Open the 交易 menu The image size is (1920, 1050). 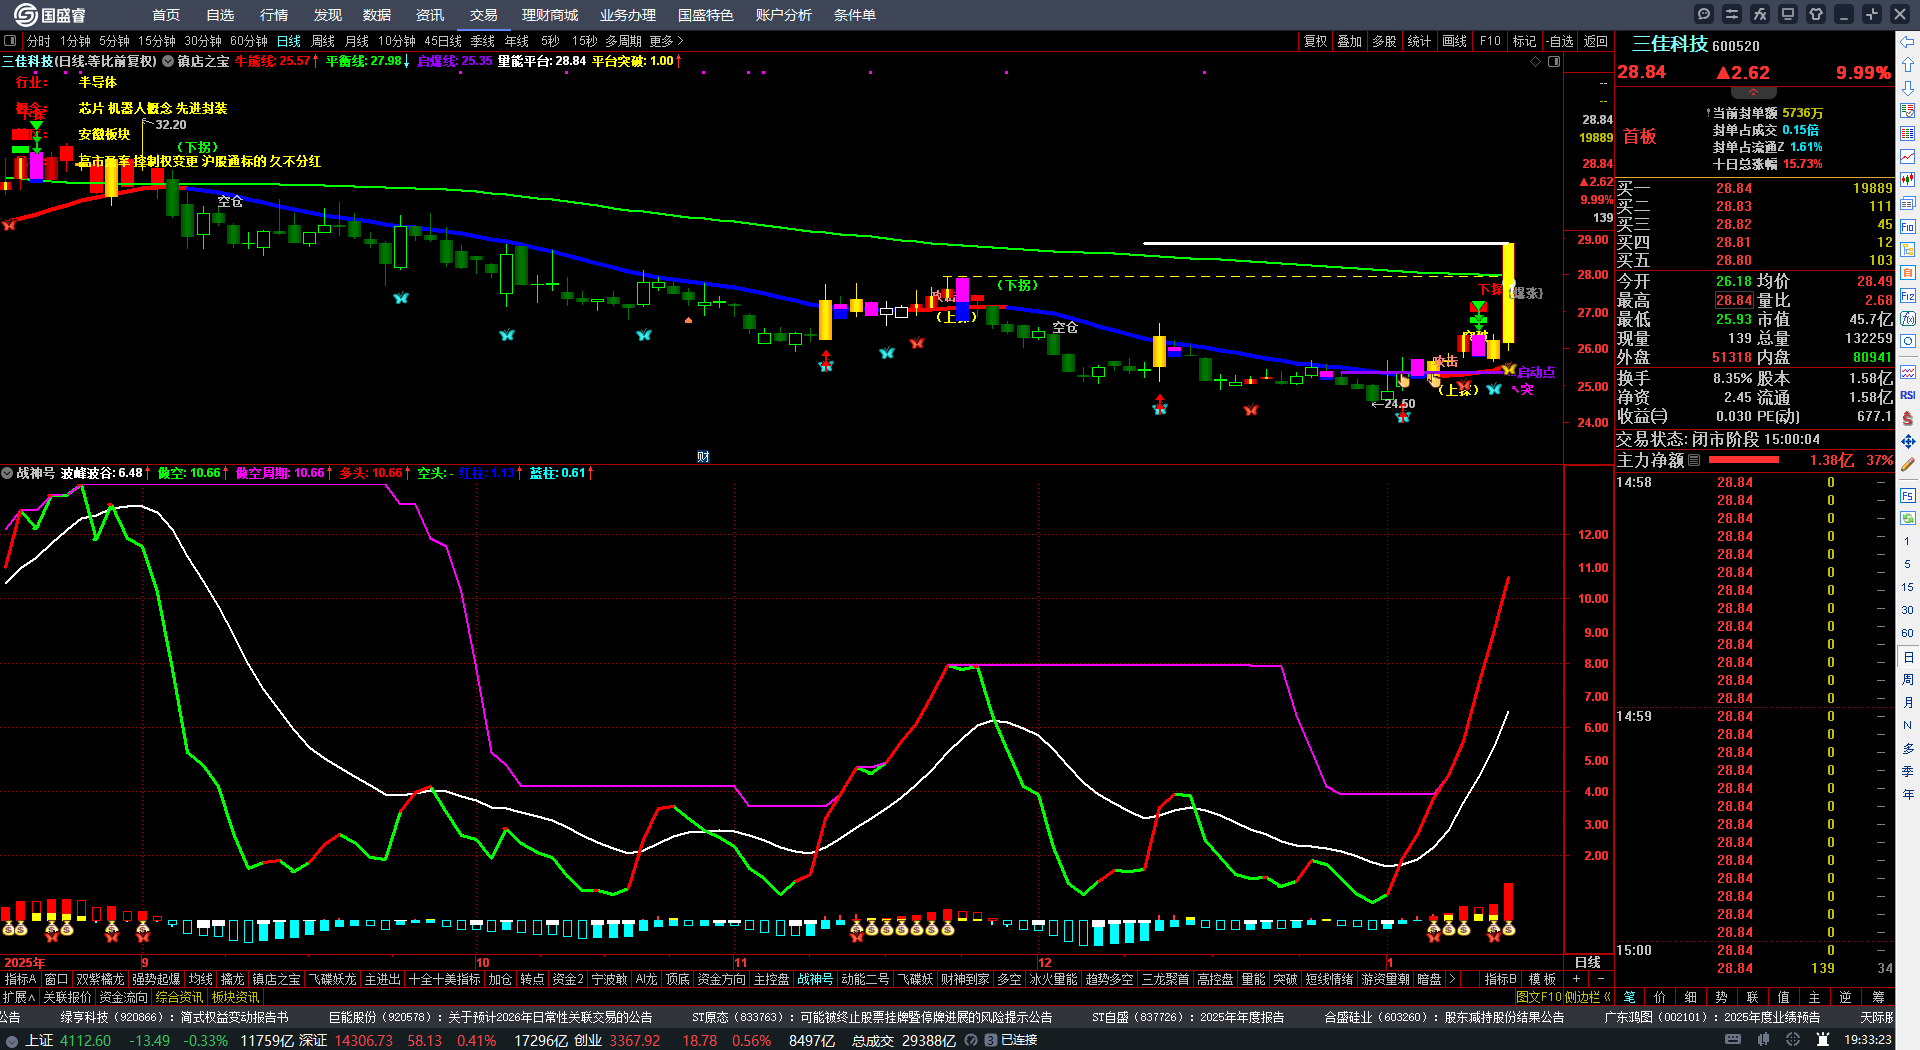tap(483, 15)
